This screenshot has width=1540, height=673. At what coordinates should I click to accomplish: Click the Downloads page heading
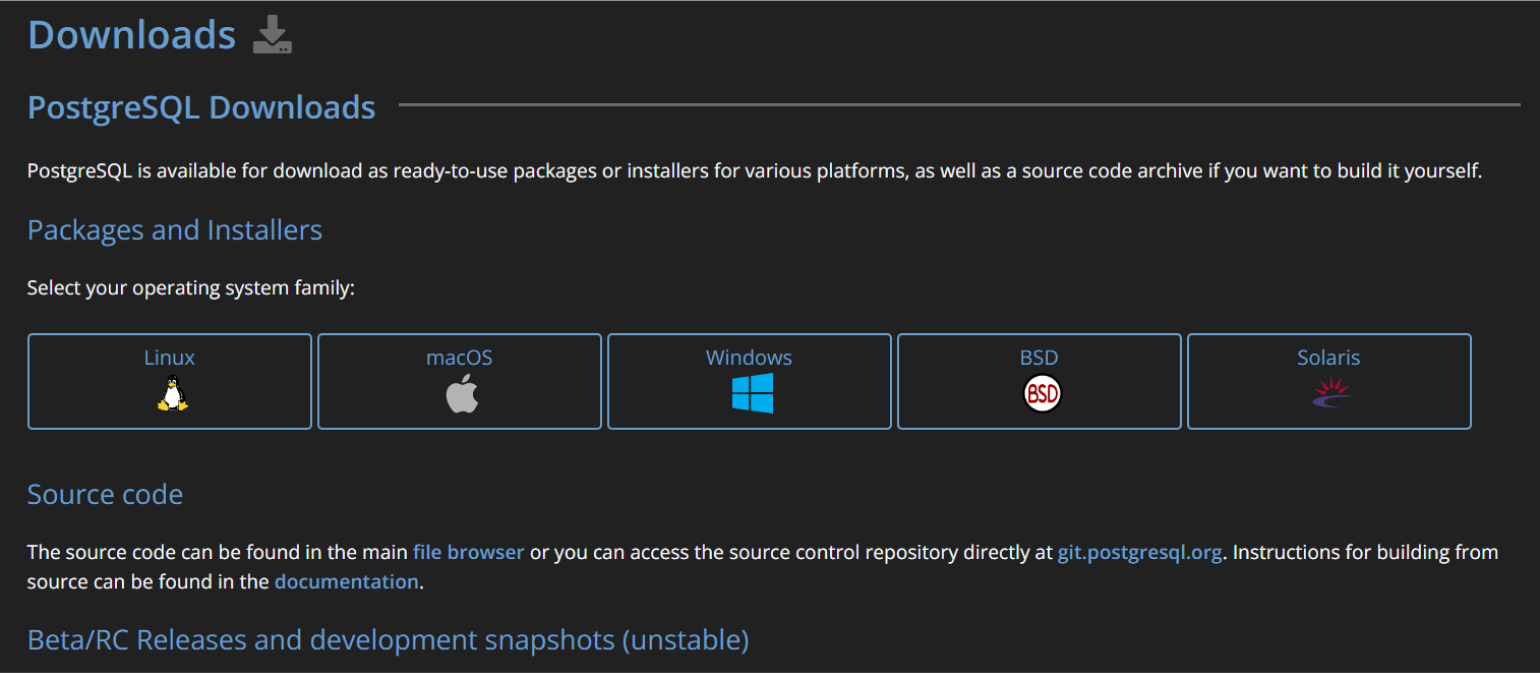pyautogui.click(x=132, y=35)
